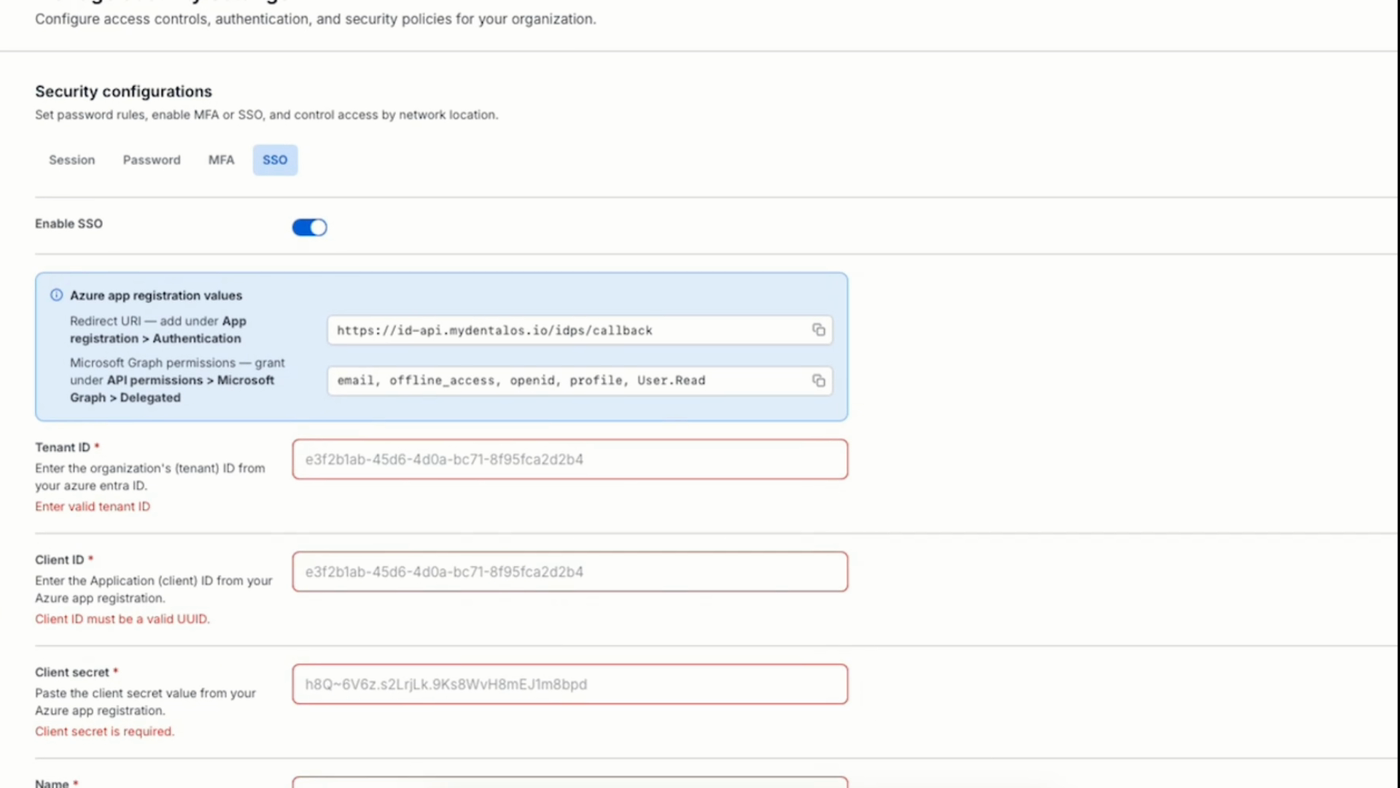The height and width of the screenshot is (788, 1400).
Task: Switch to the Session tab
Action: pyautogui.click(x=72, y=160)
